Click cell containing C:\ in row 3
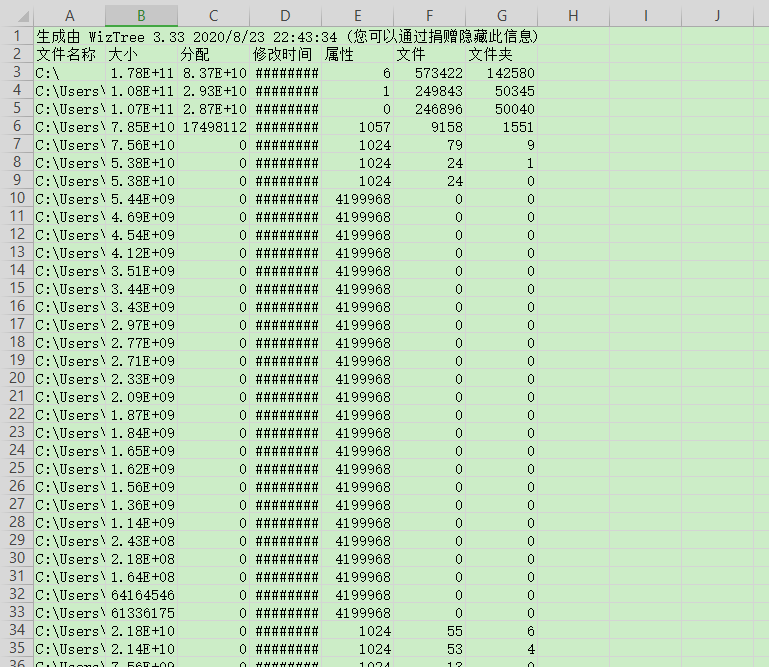Viewport: 769px width, 667px height. click(70, 73)
